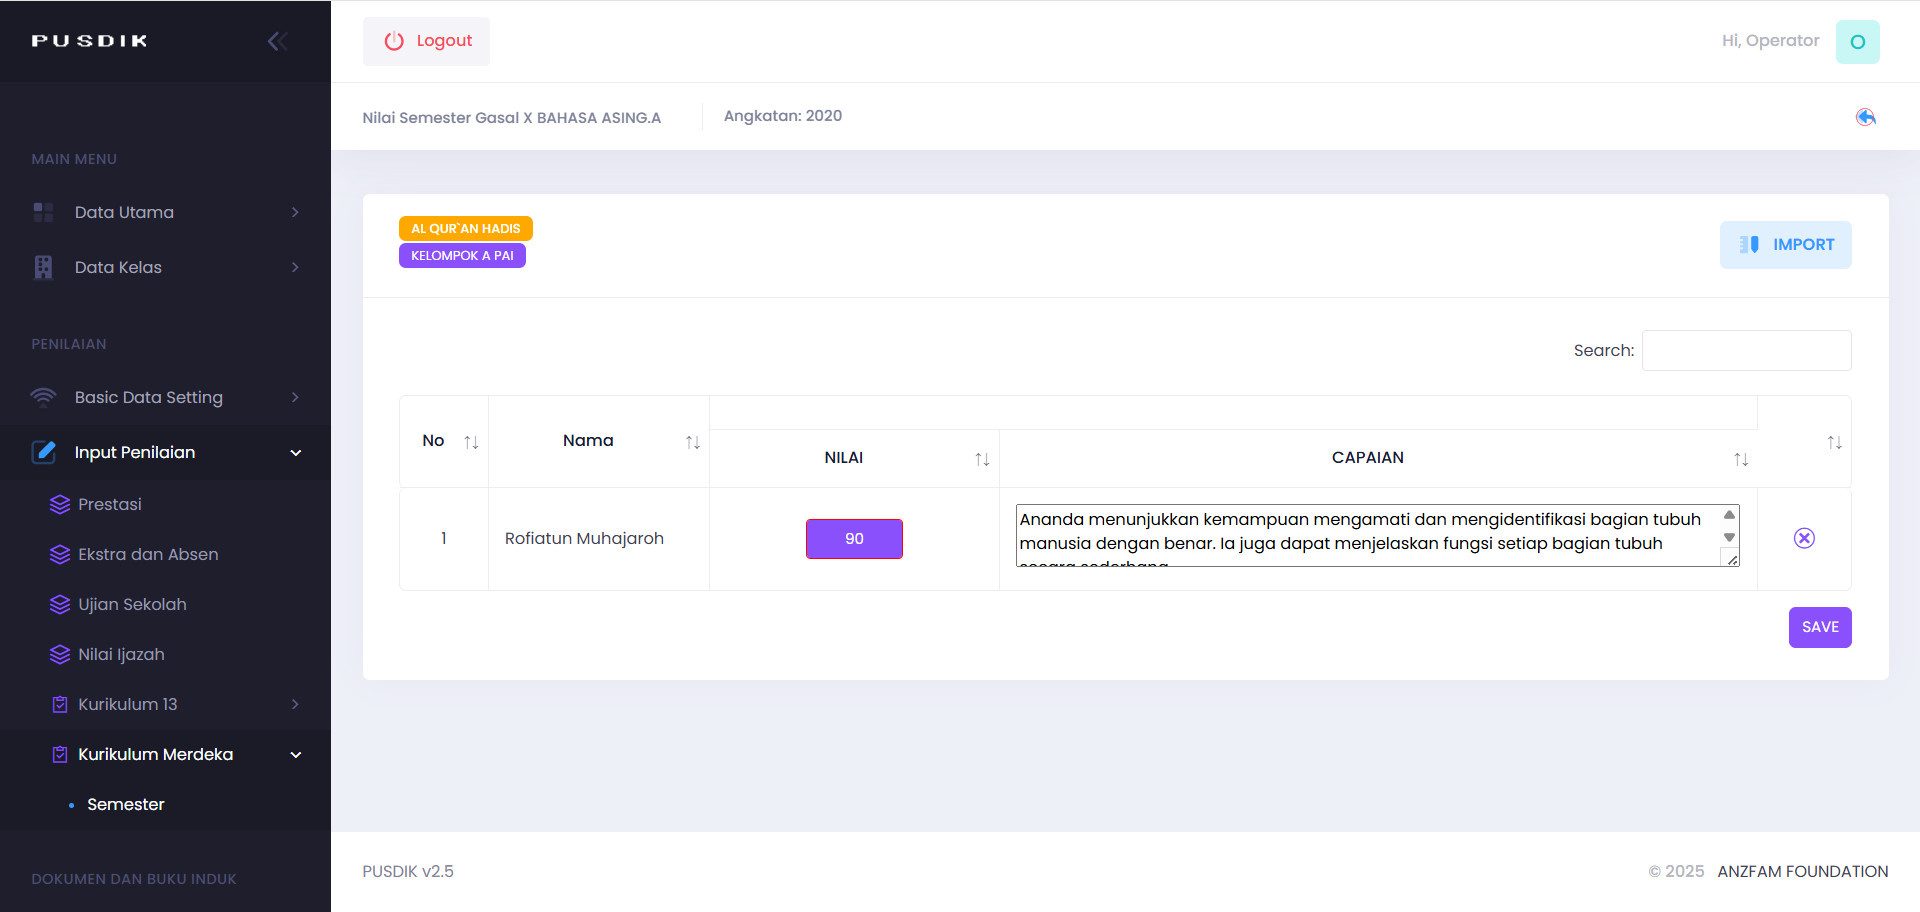Click the IMPORT button
The image size is (1920, 912).
click(x=1785, y=245)
